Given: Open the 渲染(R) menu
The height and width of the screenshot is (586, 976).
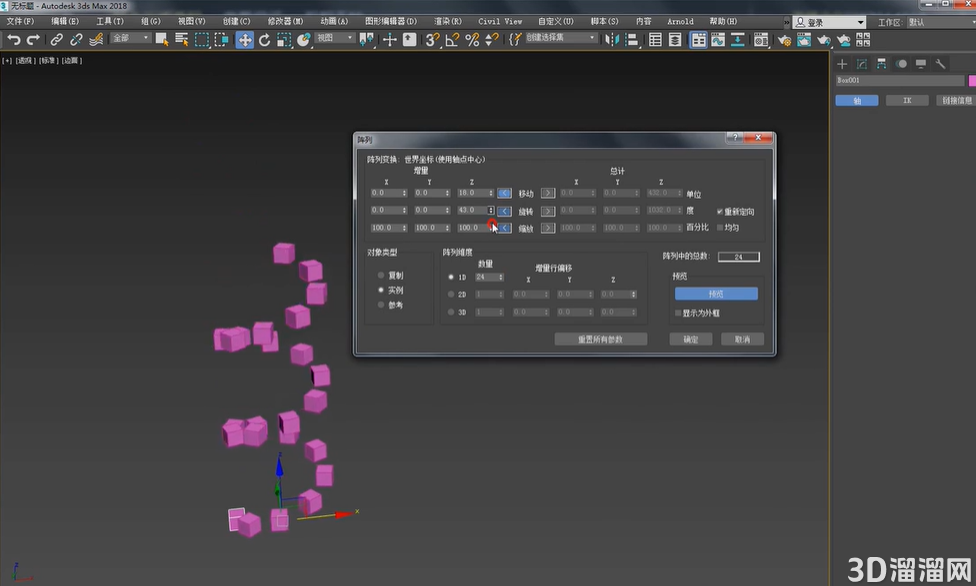Looking at the screenshot, I should [448, 21].
